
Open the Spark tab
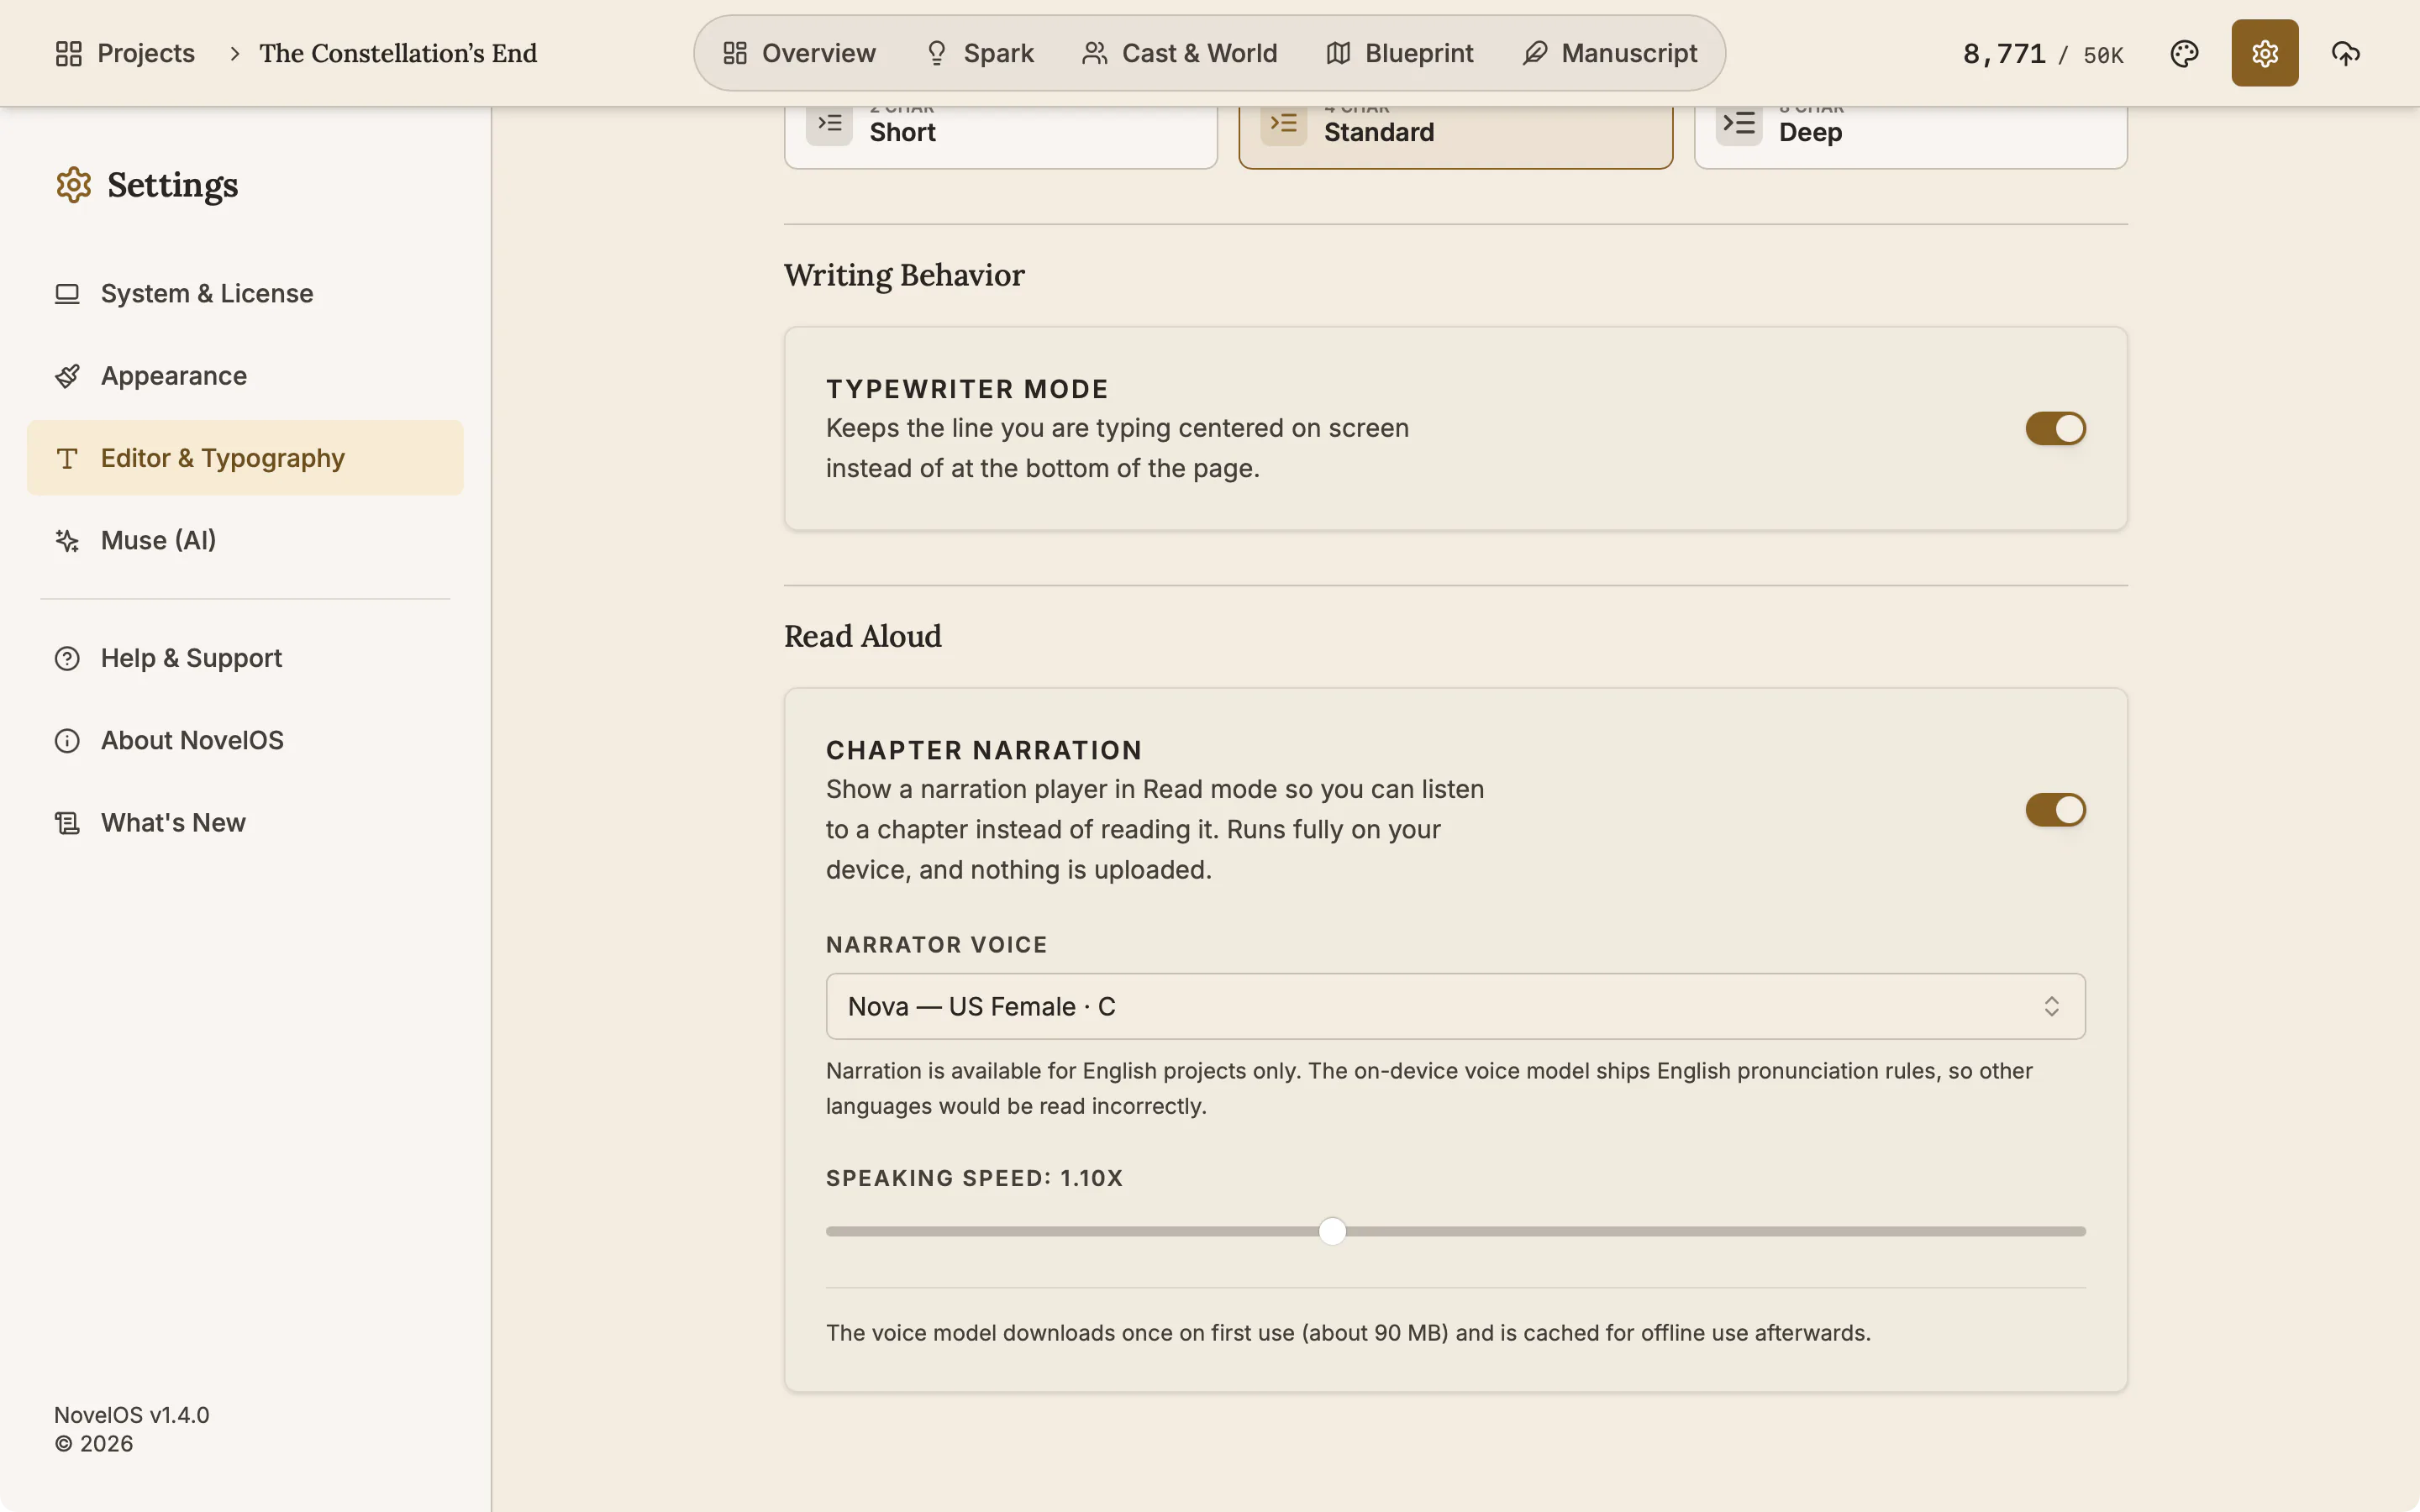click(980, 53)
